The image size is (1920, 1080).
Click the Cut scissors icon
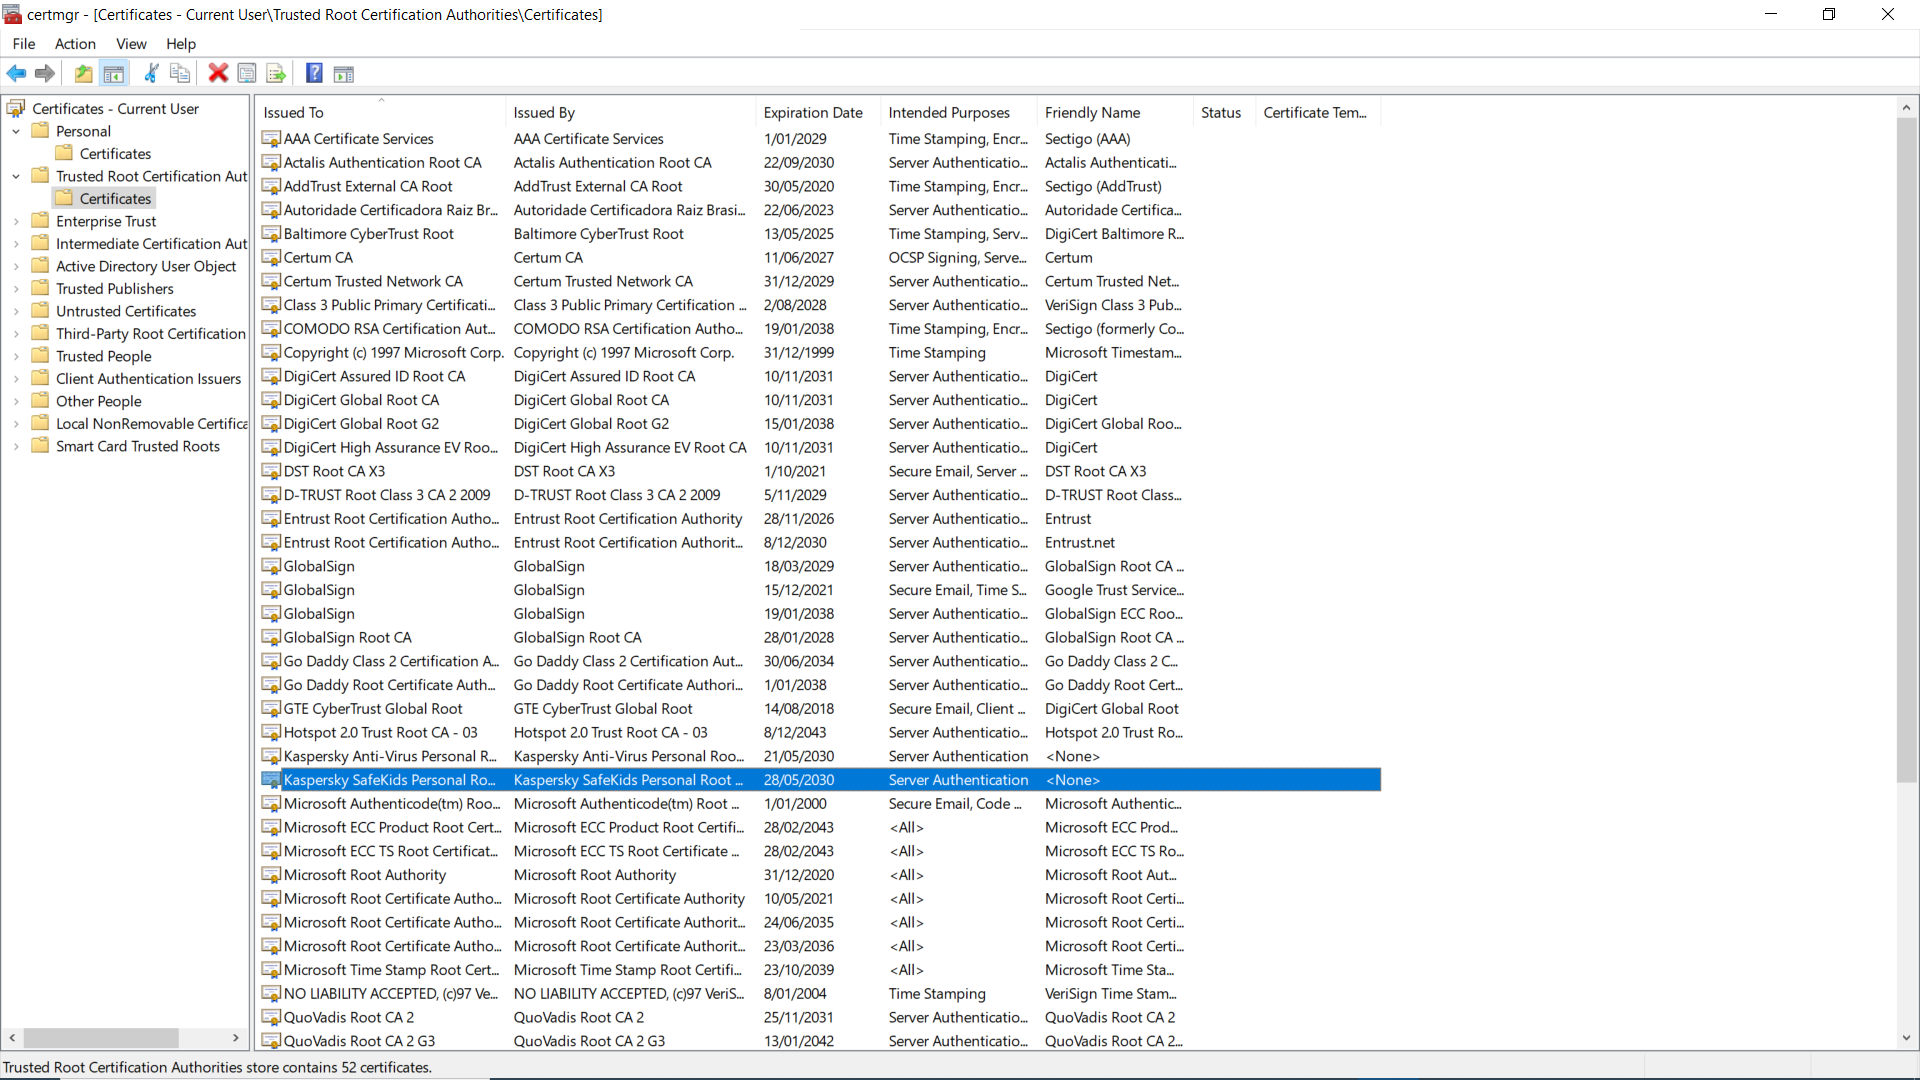pos(151,73)
